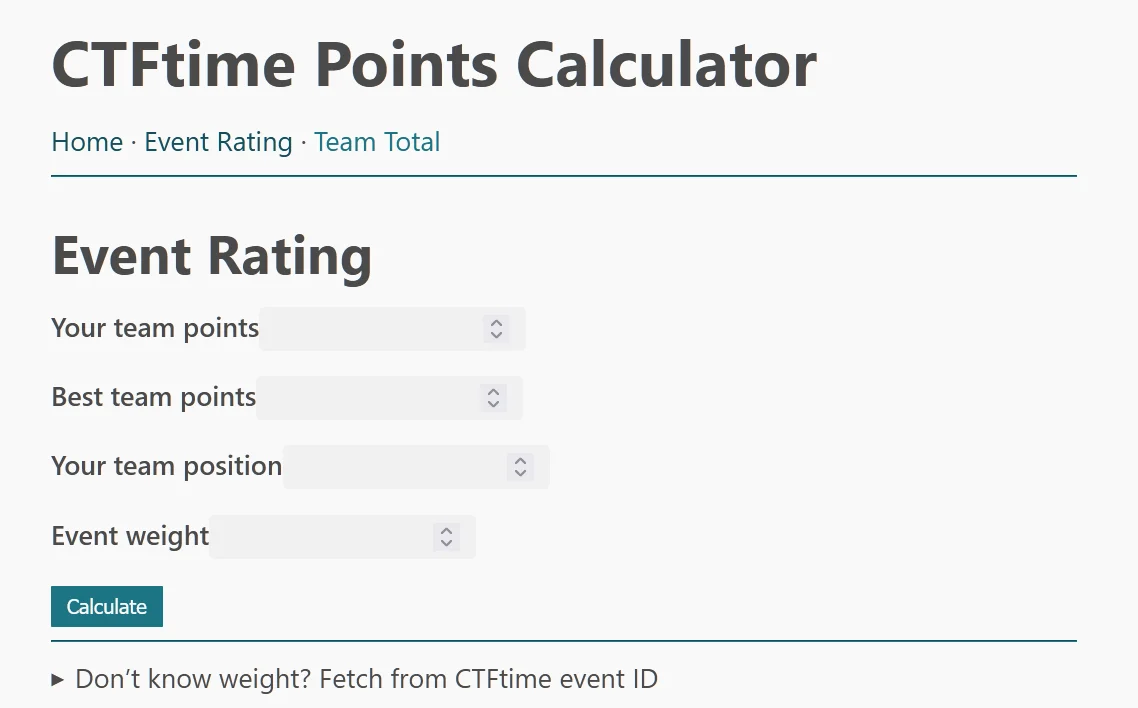Viewport: 1138px width, 708px height.
Task: Expand the Don't know weight section
Action: (366, 680)
